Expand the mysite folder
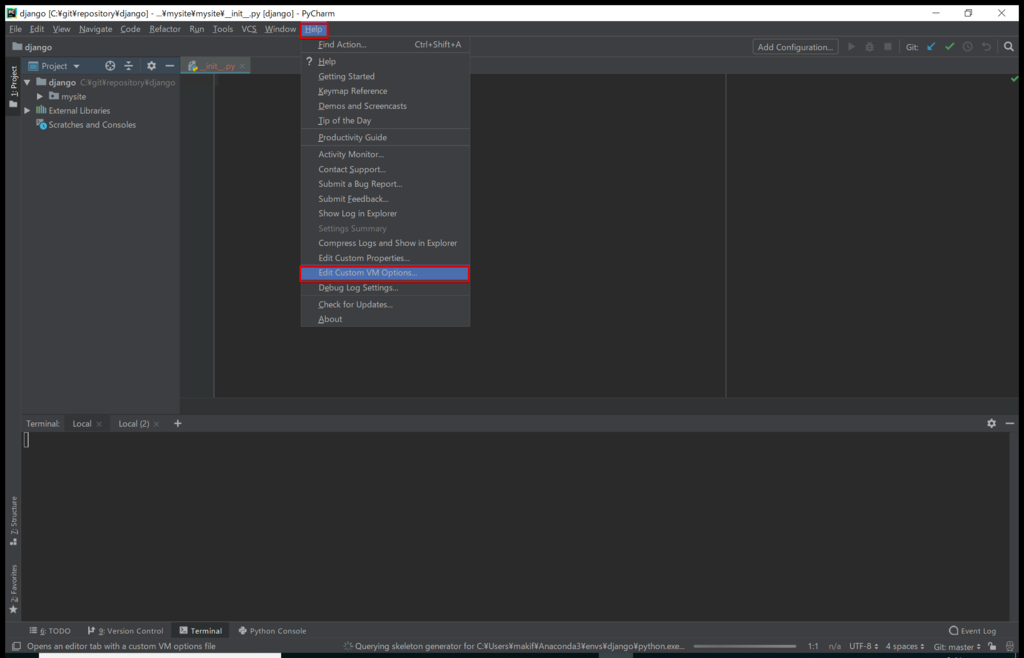Viewport: 1024px width, 658px height. [40, 97]
